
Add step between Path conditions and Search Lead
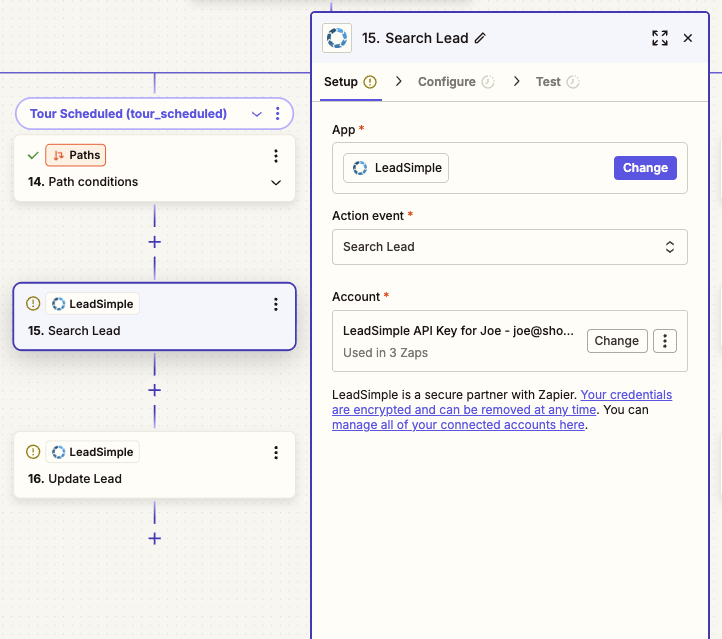[x=154, y=242]
